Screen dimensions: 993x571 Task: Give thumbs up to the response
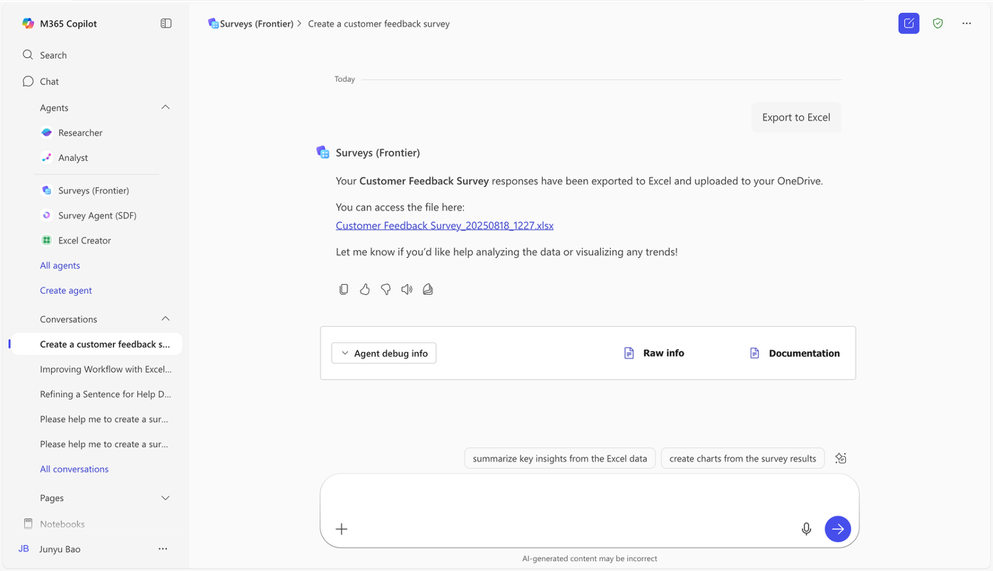tap(365, 289)
